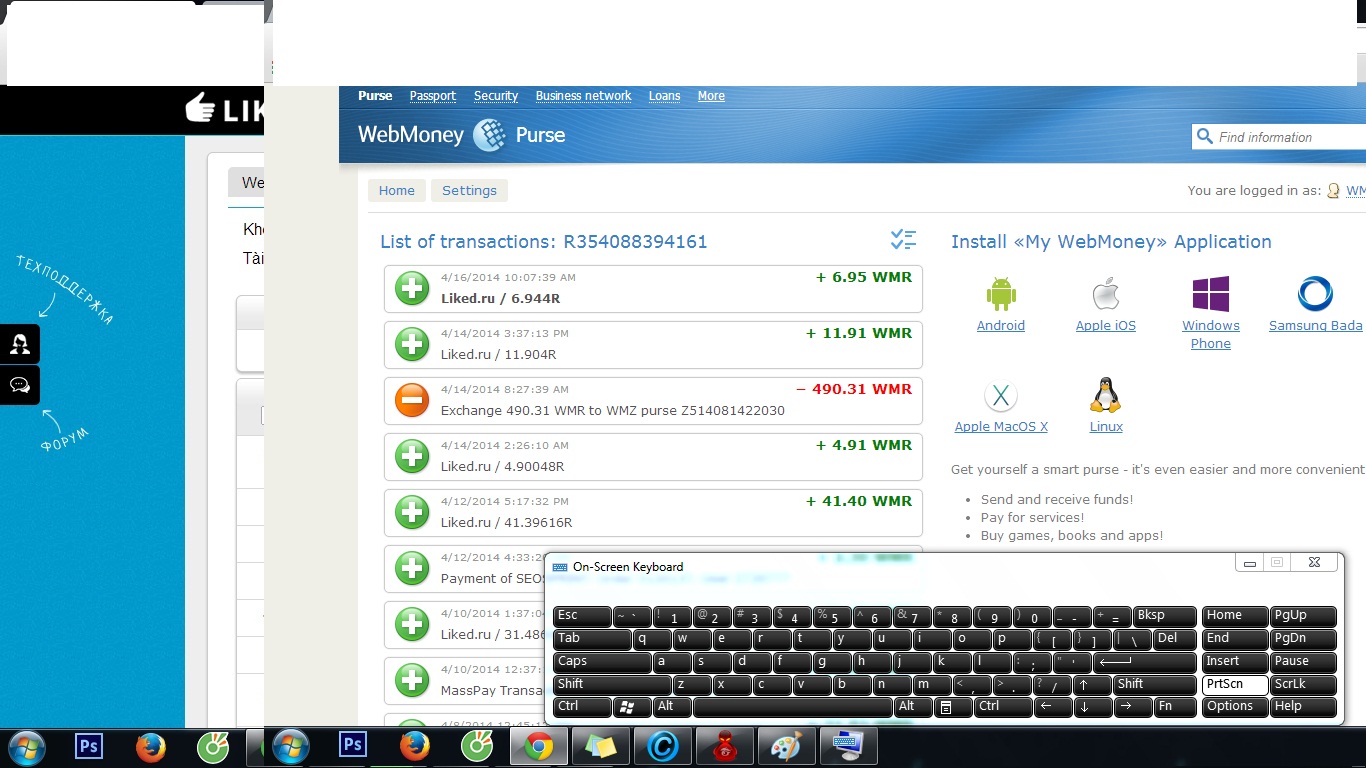The width and height of the screenshot is (1366, 768).
Task: Click the Help key on On-Screen Keyboard
Action: click(1303, 707)
